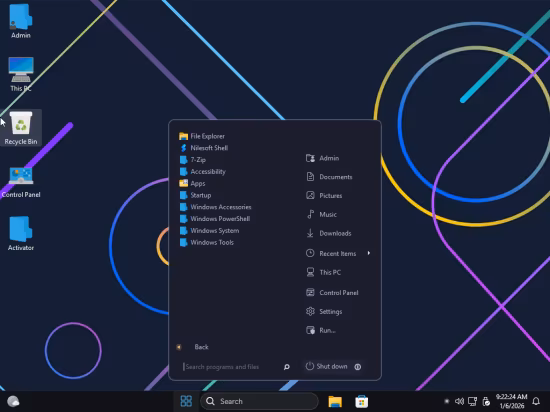The height and width of the screenshot is (412, 550).
Task: Open Music from the start menu
Action: click(x=321, y=215)
